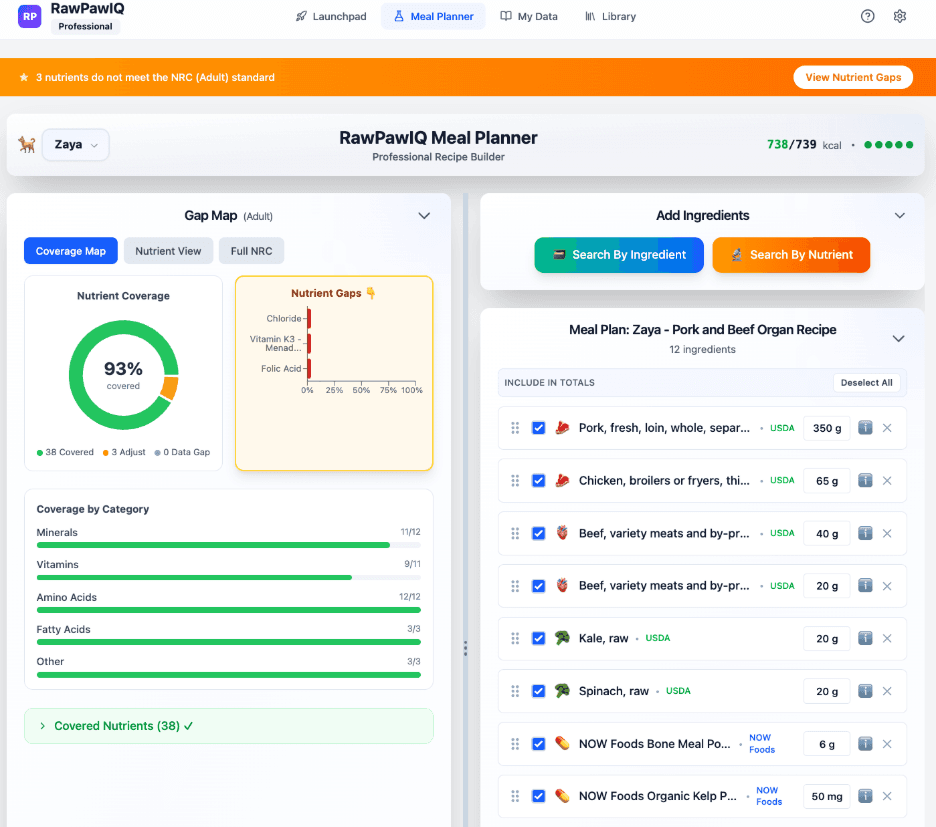Open info for 40 g Beef variety meats
Viewport: 936px width, 827px height.
[865, 533]
